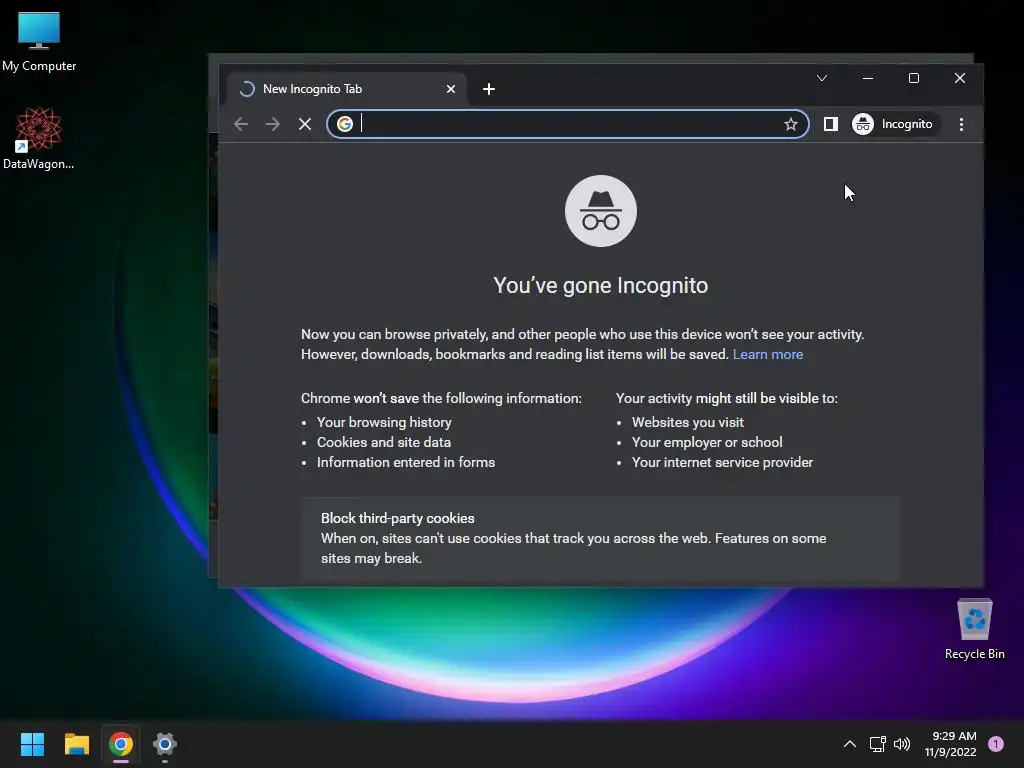Bookmark this tab with the star icon
This screenshot has width=1024, height=768.
tap(790, 124)
